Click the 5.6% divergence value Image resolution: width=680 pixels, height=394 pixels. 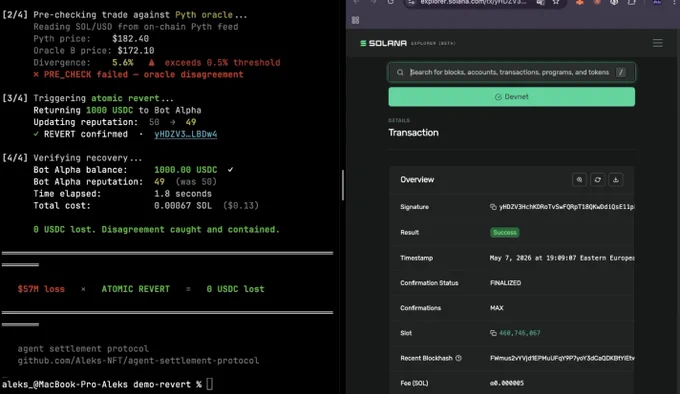point(123,62)
